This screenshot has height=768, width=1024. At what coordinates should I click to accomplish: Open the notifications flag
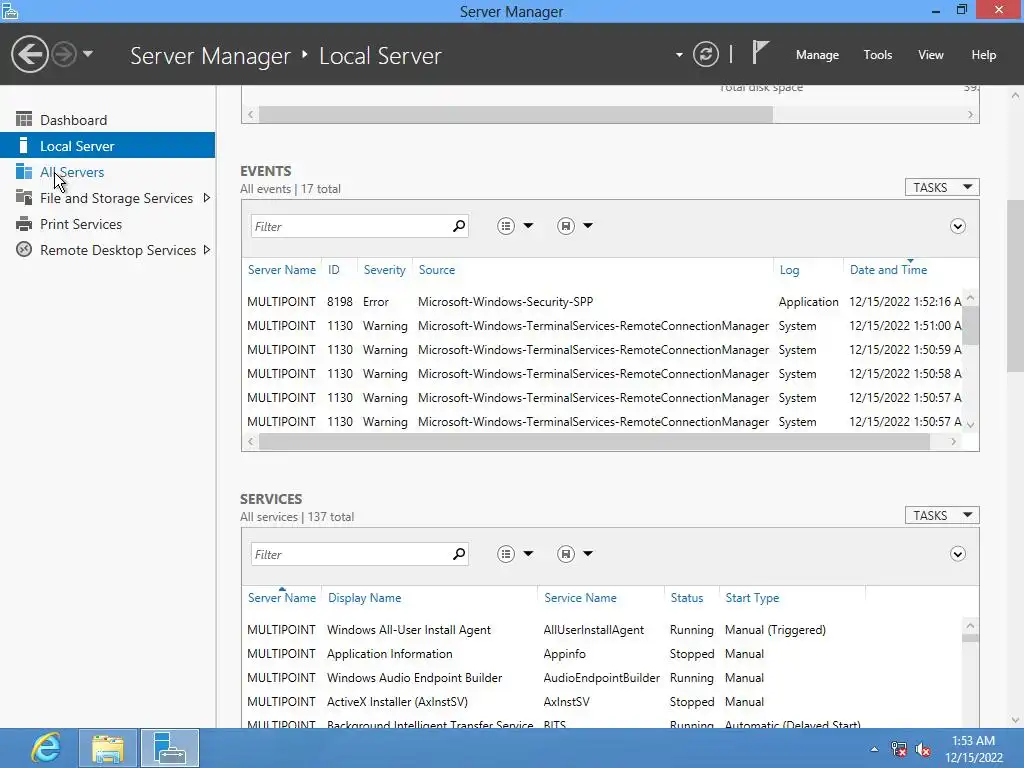(x=760, y=52)
